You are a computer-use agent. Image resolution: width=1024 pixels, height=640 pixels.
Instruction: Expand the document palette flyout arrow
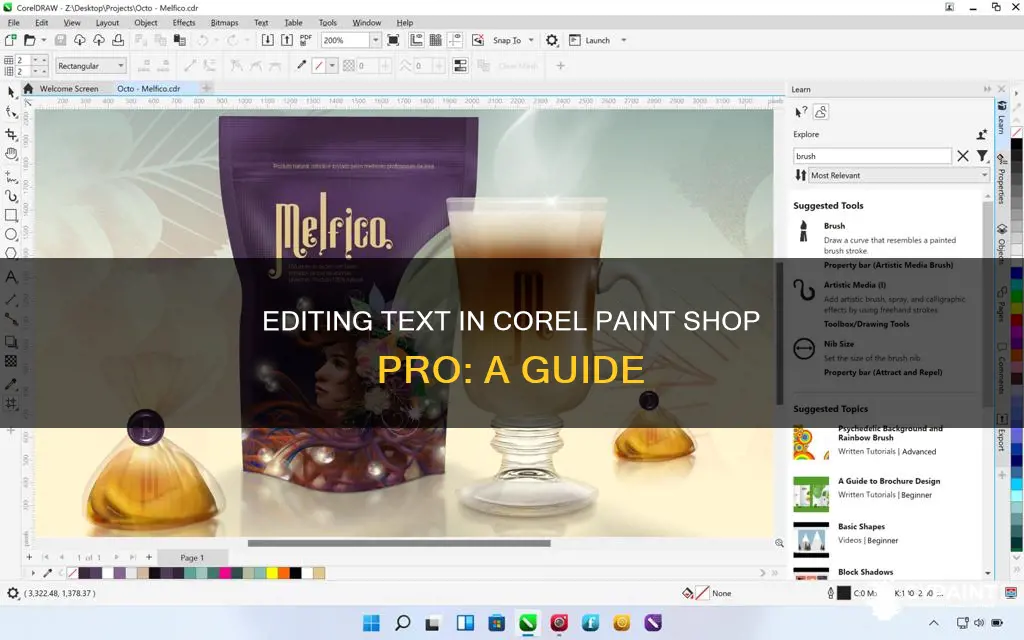(33, 573)
